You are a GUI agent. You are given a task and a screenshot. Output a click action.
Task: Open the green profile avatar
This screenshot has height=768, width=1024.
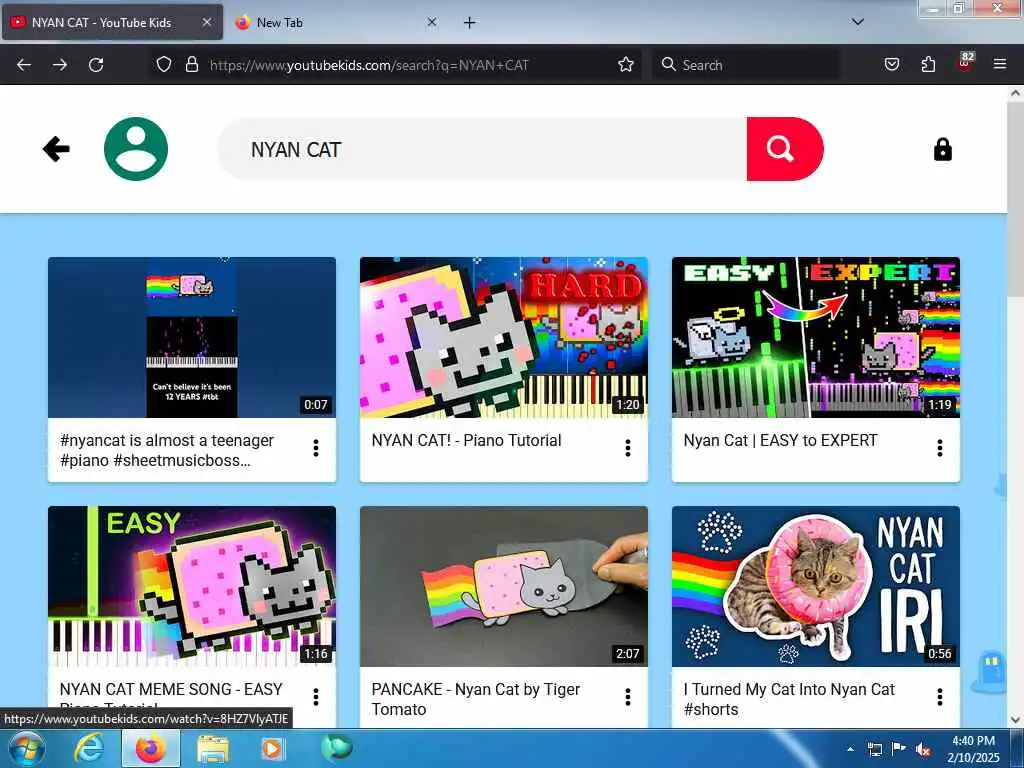[136, 149]
